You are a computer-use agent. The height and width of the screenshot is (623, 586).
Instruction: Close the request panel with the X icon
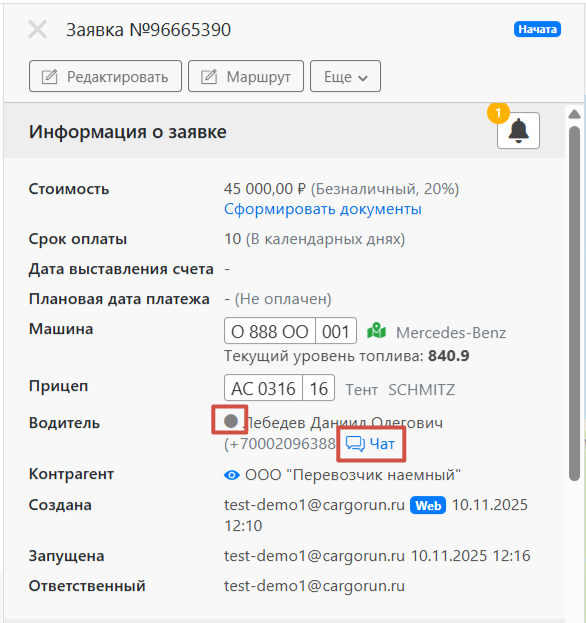click(x=37, y=29)
